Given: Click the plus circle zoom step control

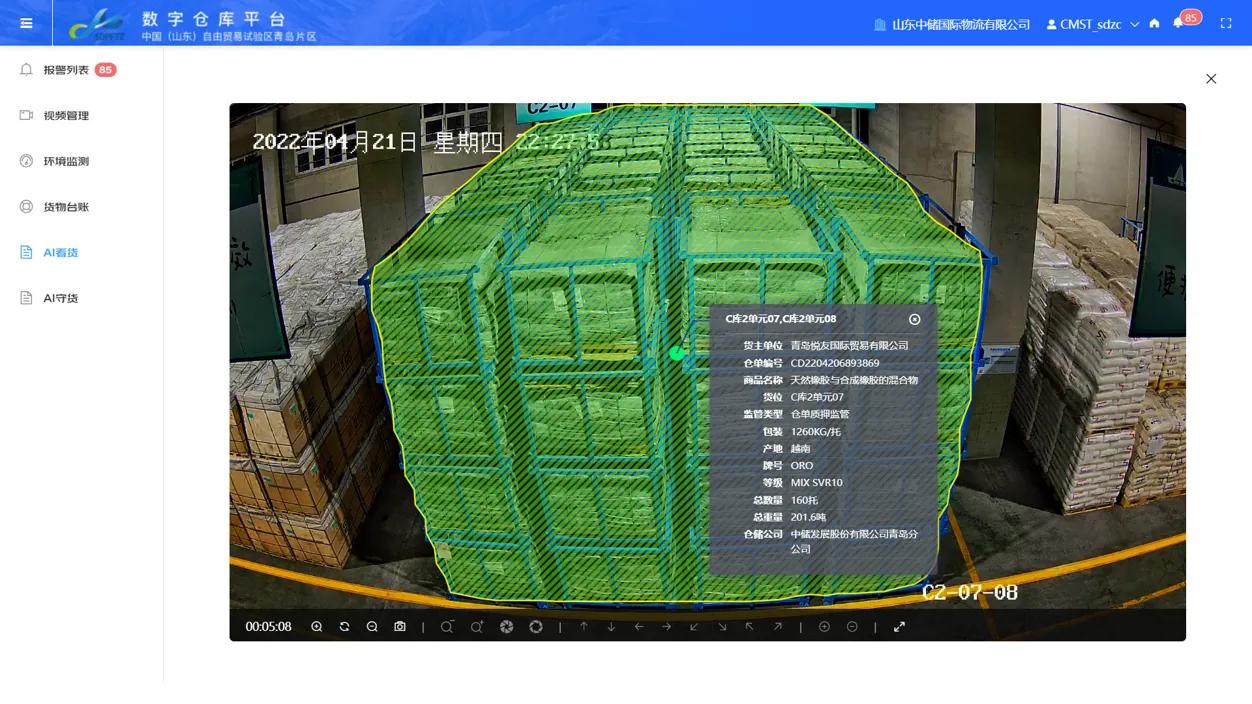Looking at the screenshot, I should pyautogui.click(x=824, y=626).
